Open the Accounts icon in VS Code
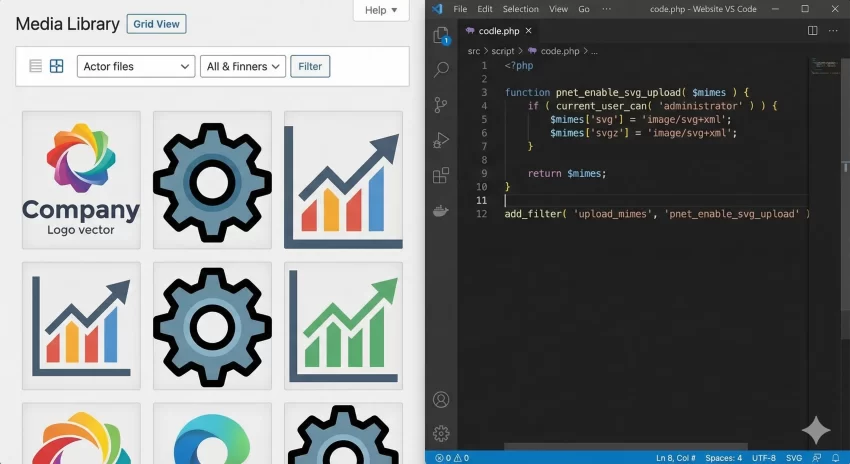 pos(441,399)
